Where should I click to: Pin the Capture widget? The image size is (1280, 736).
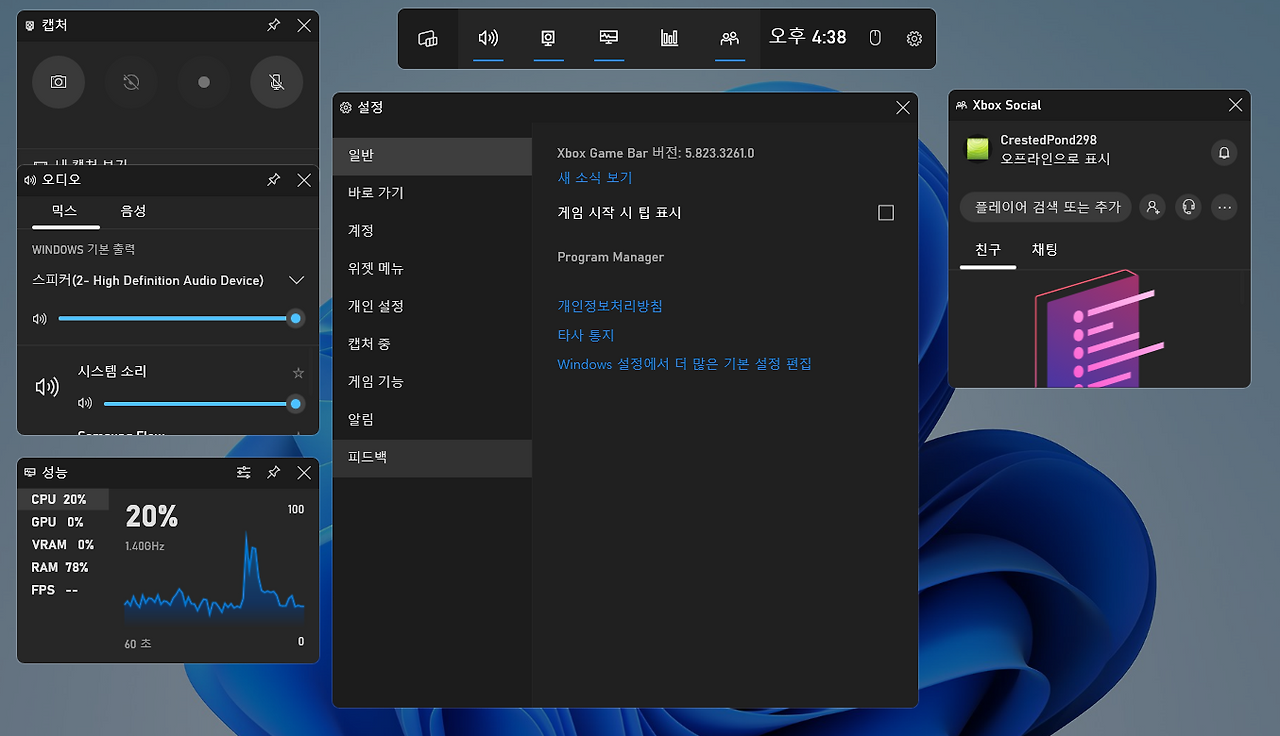point(274,25)
